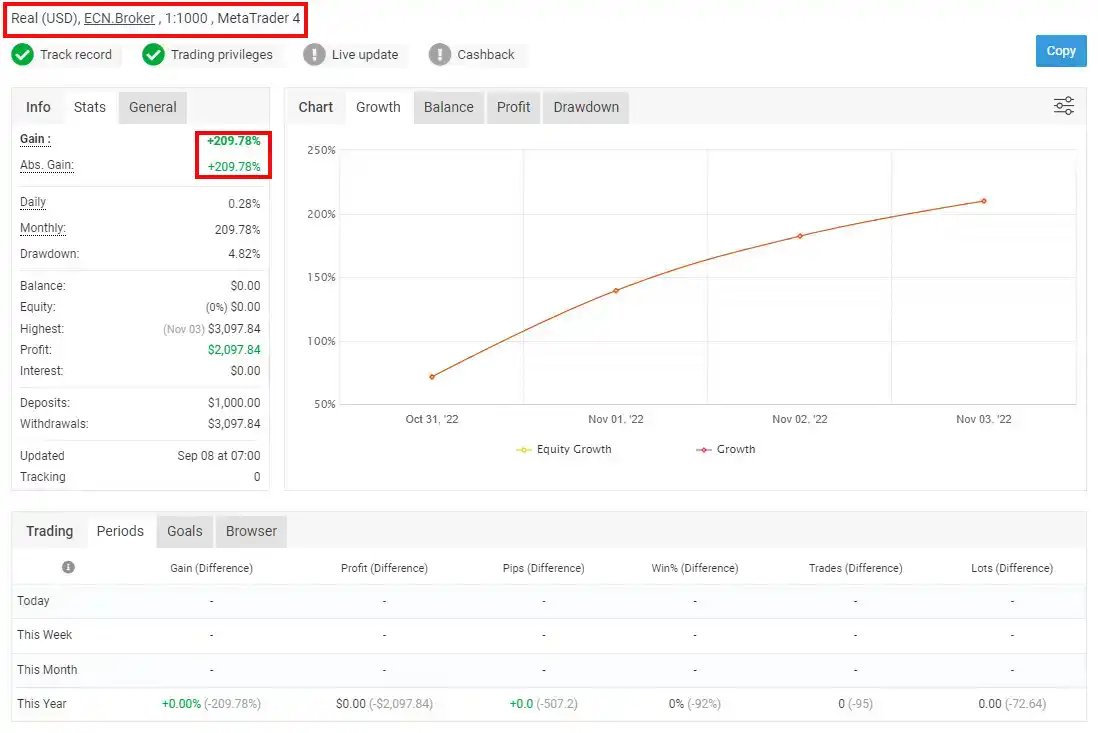Click the Track record green checkmark icon
This screenshot has width=1098, height=733.
pyautogui.click(x=22, y=54)
